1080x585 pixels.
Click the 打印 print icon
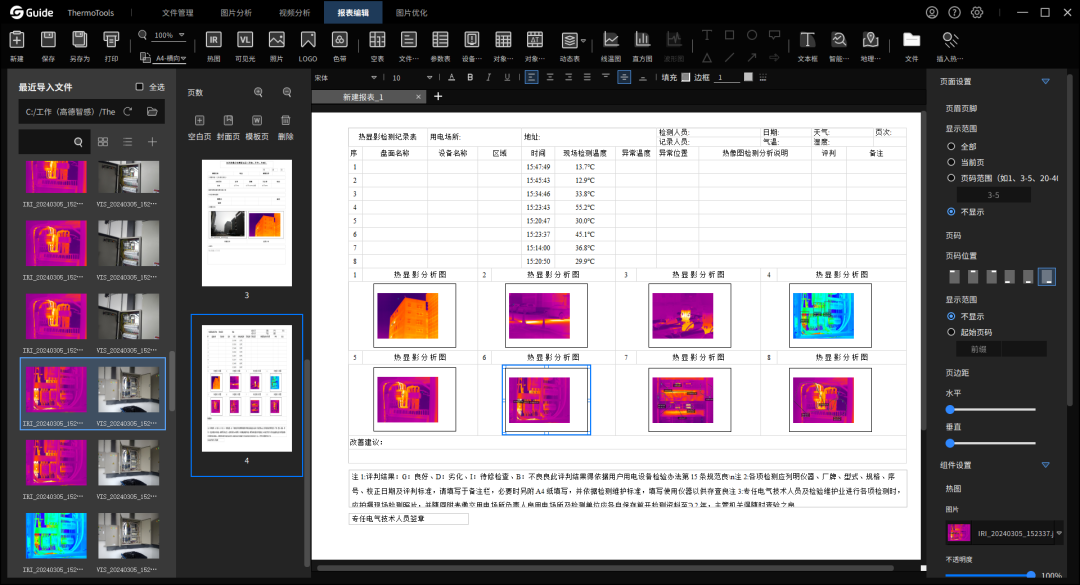coord(111,40)
